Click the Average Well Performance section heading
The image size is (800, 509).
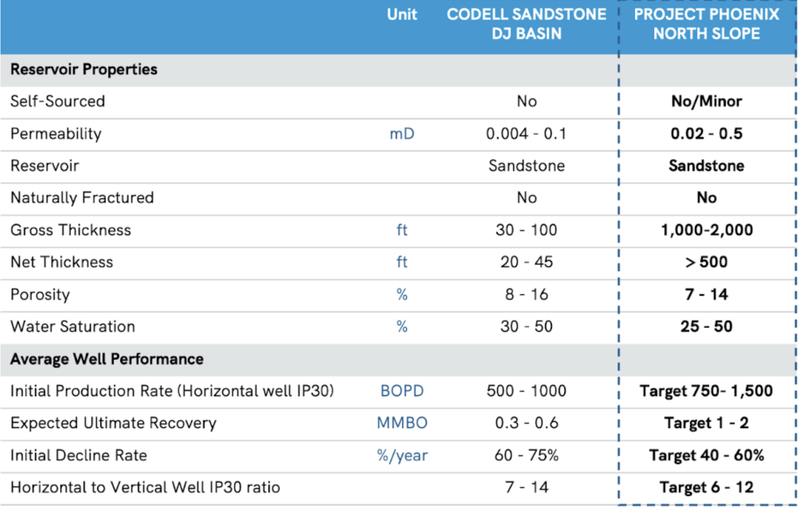pyautogui.click(x=107, y=359)
